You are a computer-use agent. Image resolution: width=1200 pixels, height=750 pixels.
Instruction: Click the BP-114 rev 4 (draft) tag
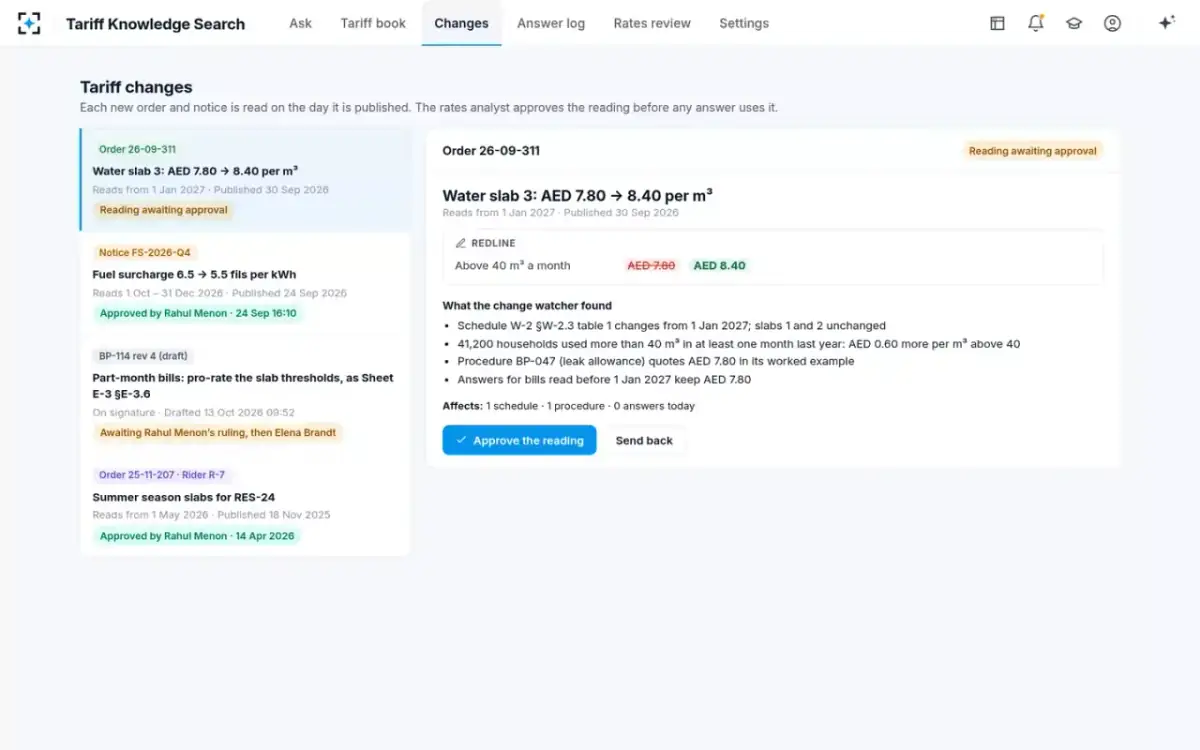[x=143, y=356]
